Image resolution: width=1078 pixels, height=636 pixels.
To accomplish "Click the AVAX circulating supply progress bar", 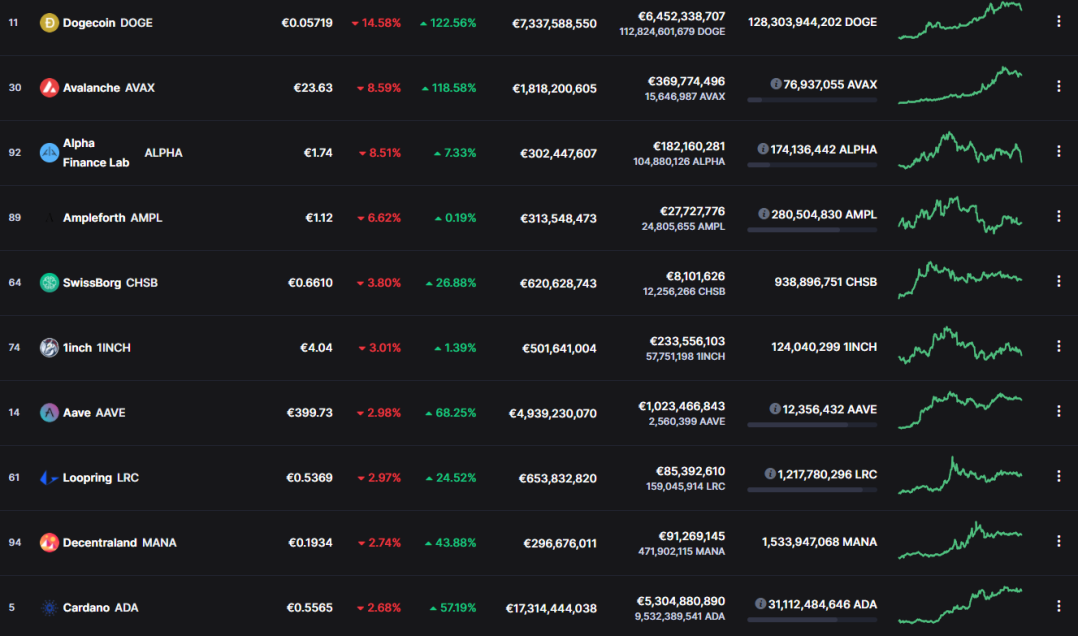I will (812, 100).
